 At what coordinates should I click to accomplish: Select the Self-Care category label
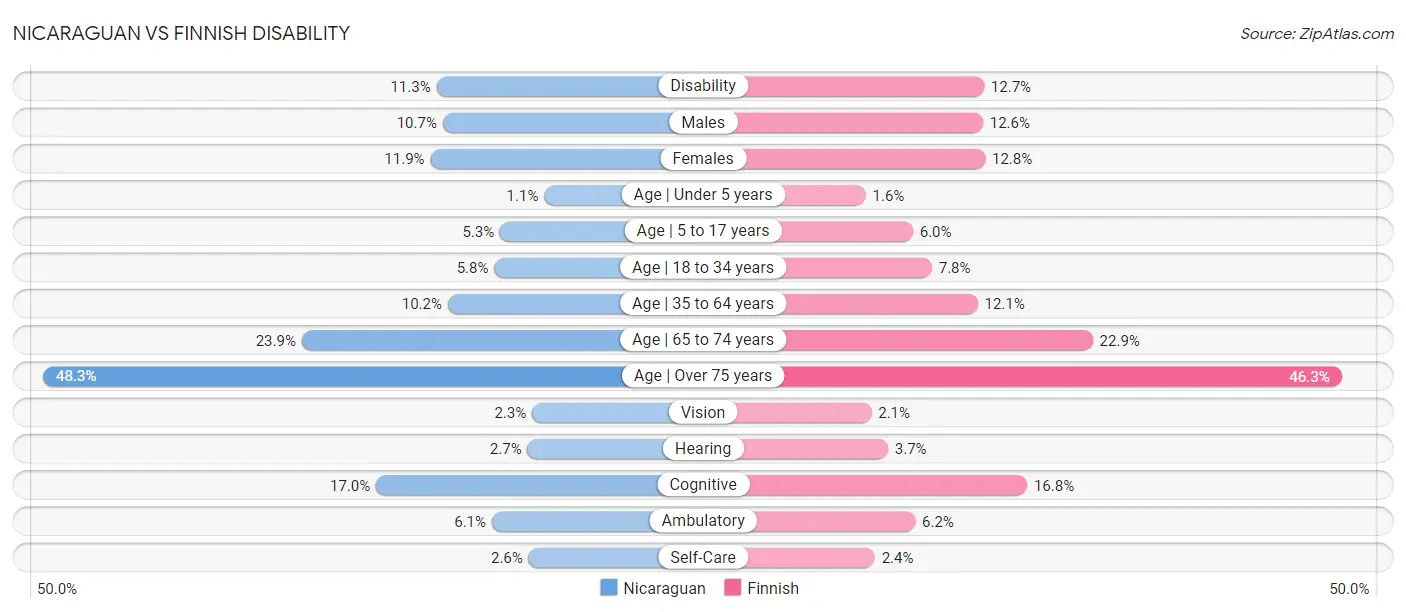703,557
